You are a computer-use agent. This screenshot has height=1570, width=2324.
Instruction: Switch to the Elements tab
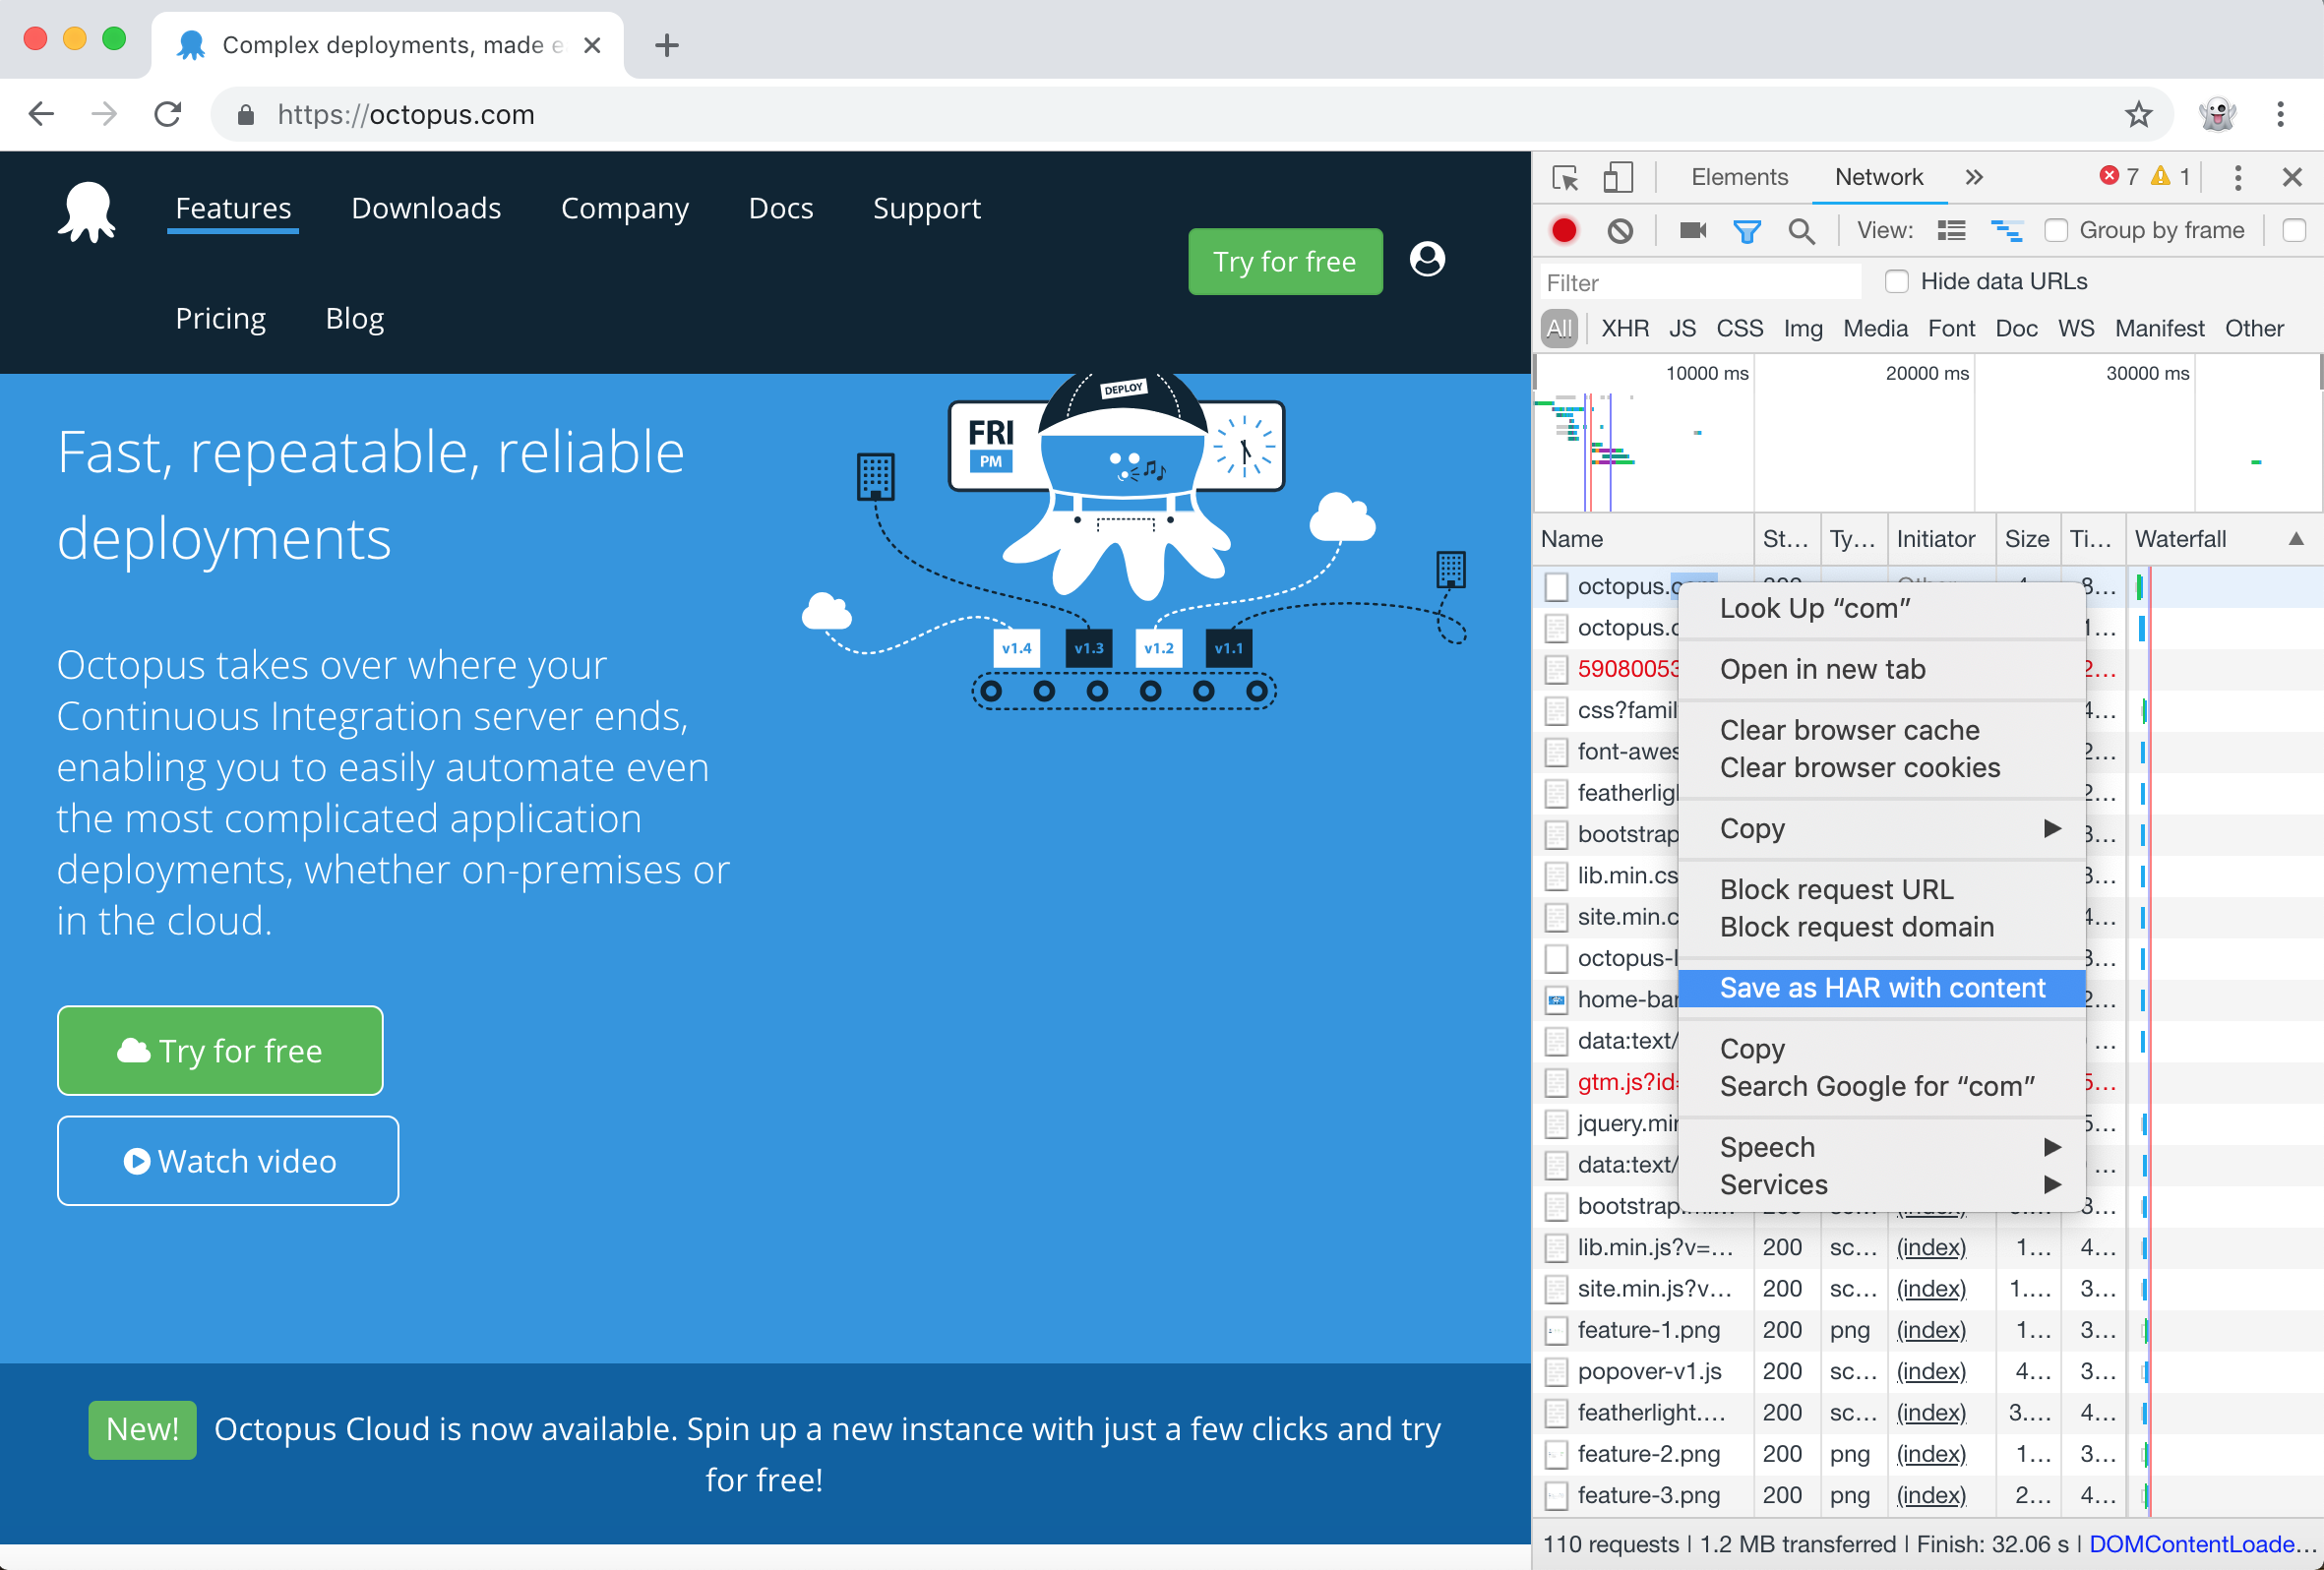(x=1739, y=178)
